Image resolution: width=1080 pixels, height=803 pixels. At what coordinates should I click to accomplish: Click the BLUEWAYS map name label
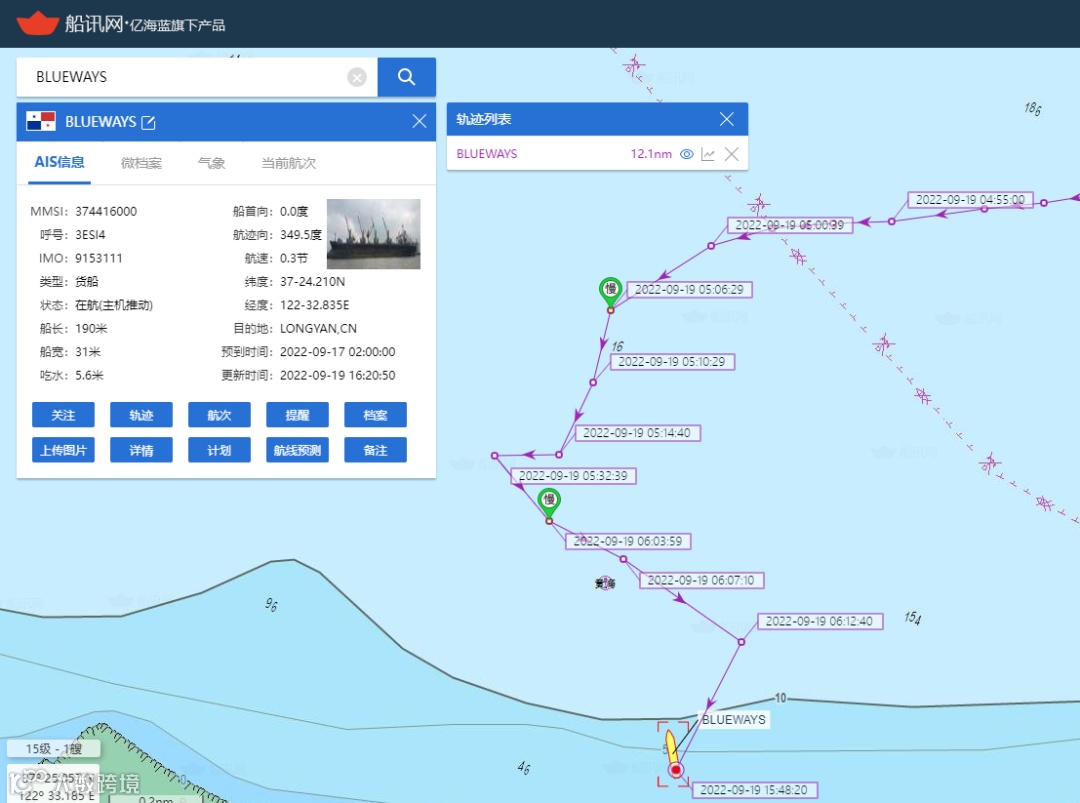734,720
